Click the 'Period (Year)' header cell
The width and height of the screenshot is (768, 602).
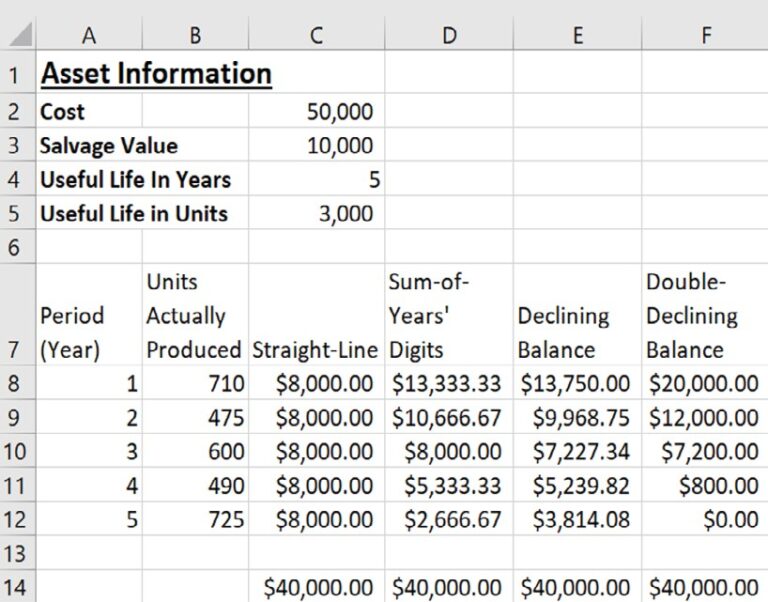point(89,314)
